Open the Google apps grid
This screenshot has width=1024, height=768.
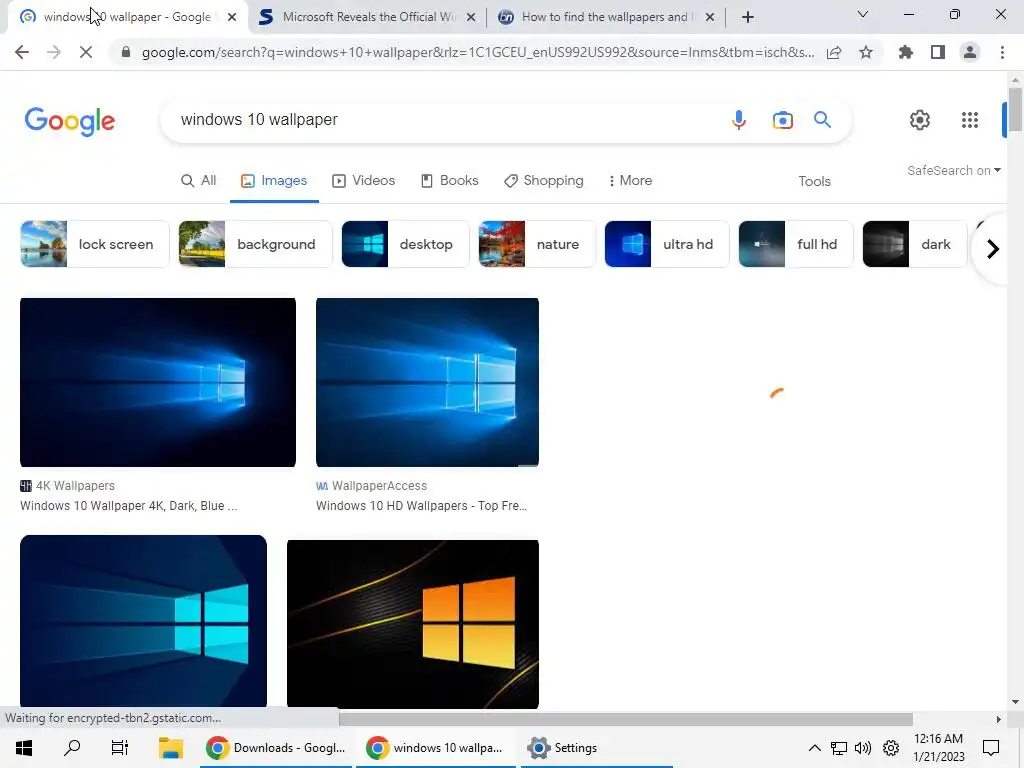(970, 120)
